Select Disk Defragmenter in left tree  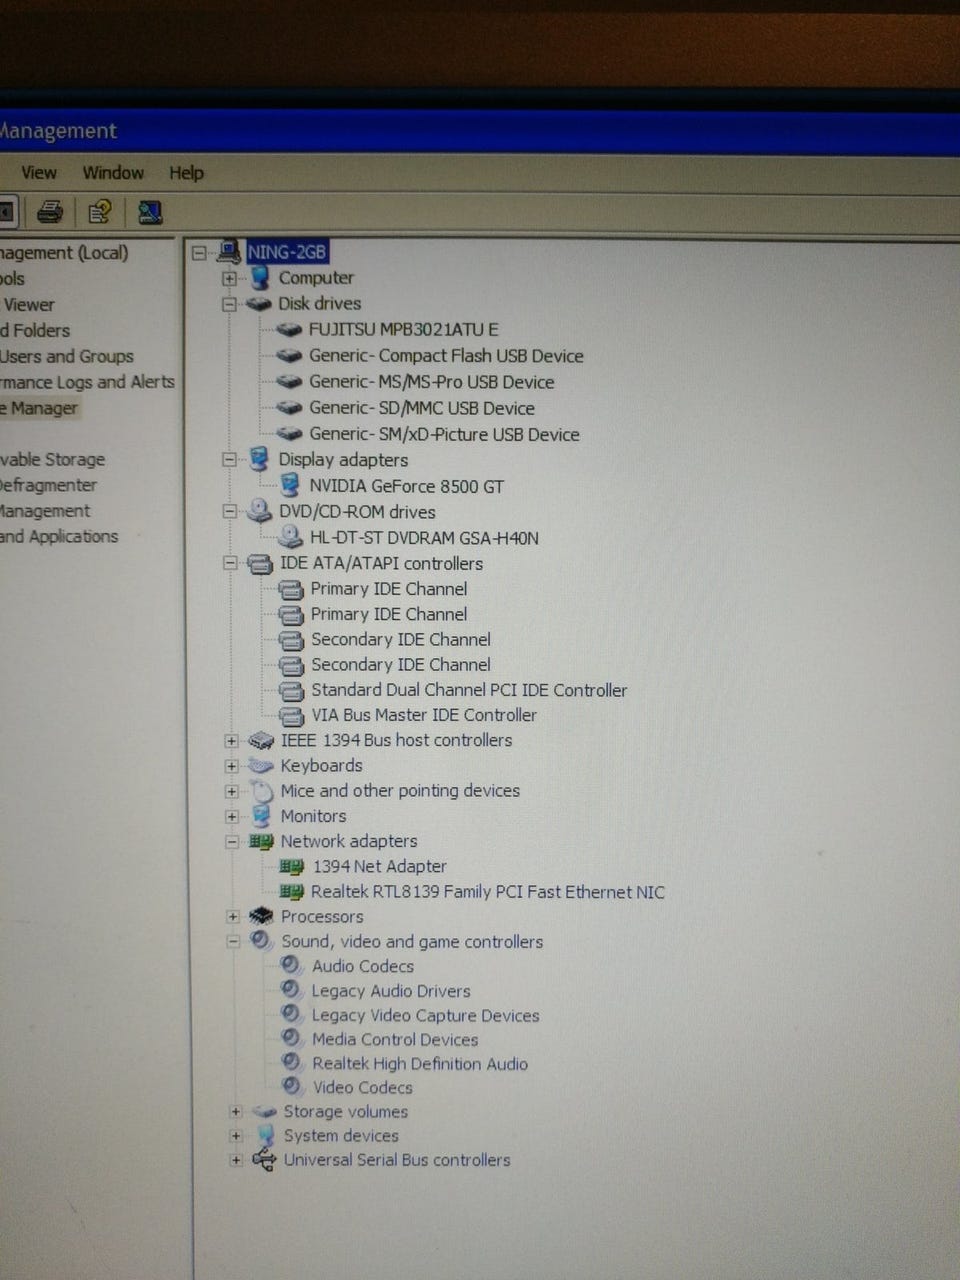click(48, 485)
